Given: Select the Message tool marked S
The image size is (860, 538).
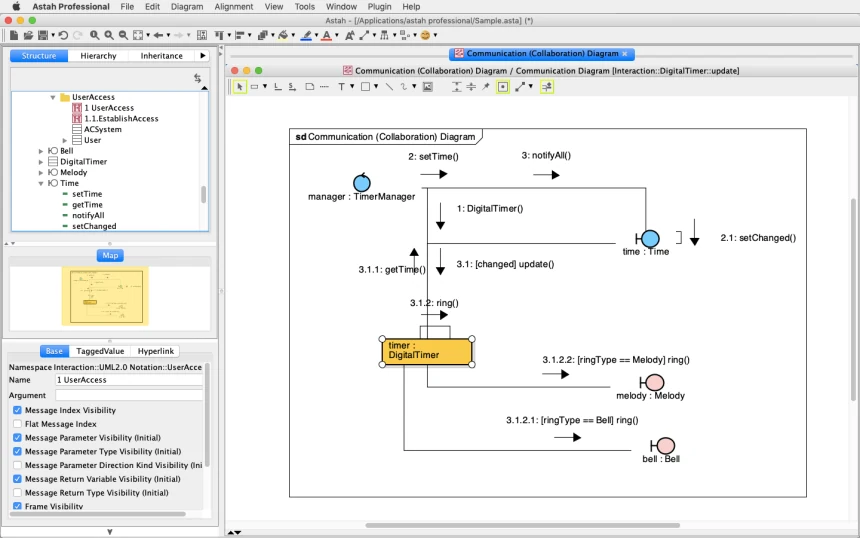Looking at the screenshot, I should [x=292, y=87].
